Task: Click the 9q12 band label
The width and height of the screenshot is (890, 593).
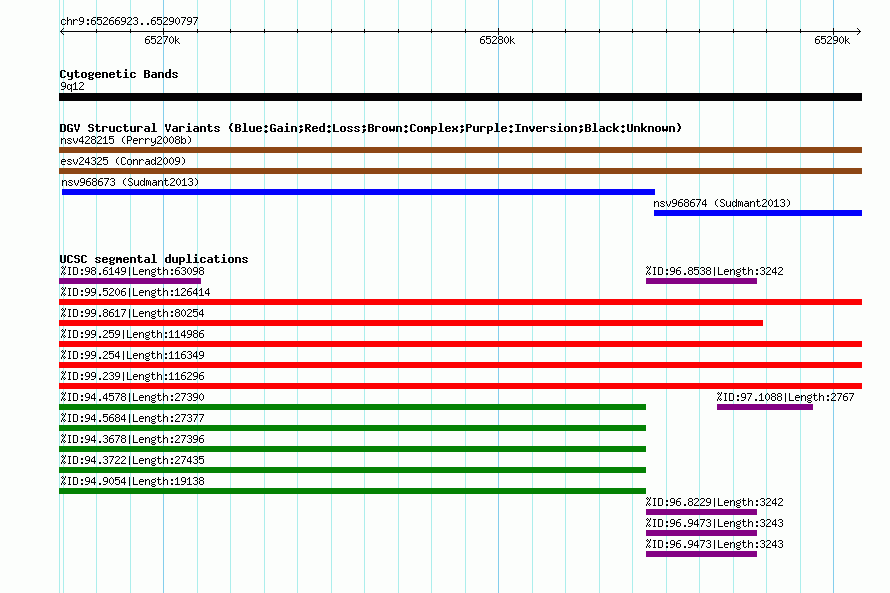Action: click(x=72, y=86)
